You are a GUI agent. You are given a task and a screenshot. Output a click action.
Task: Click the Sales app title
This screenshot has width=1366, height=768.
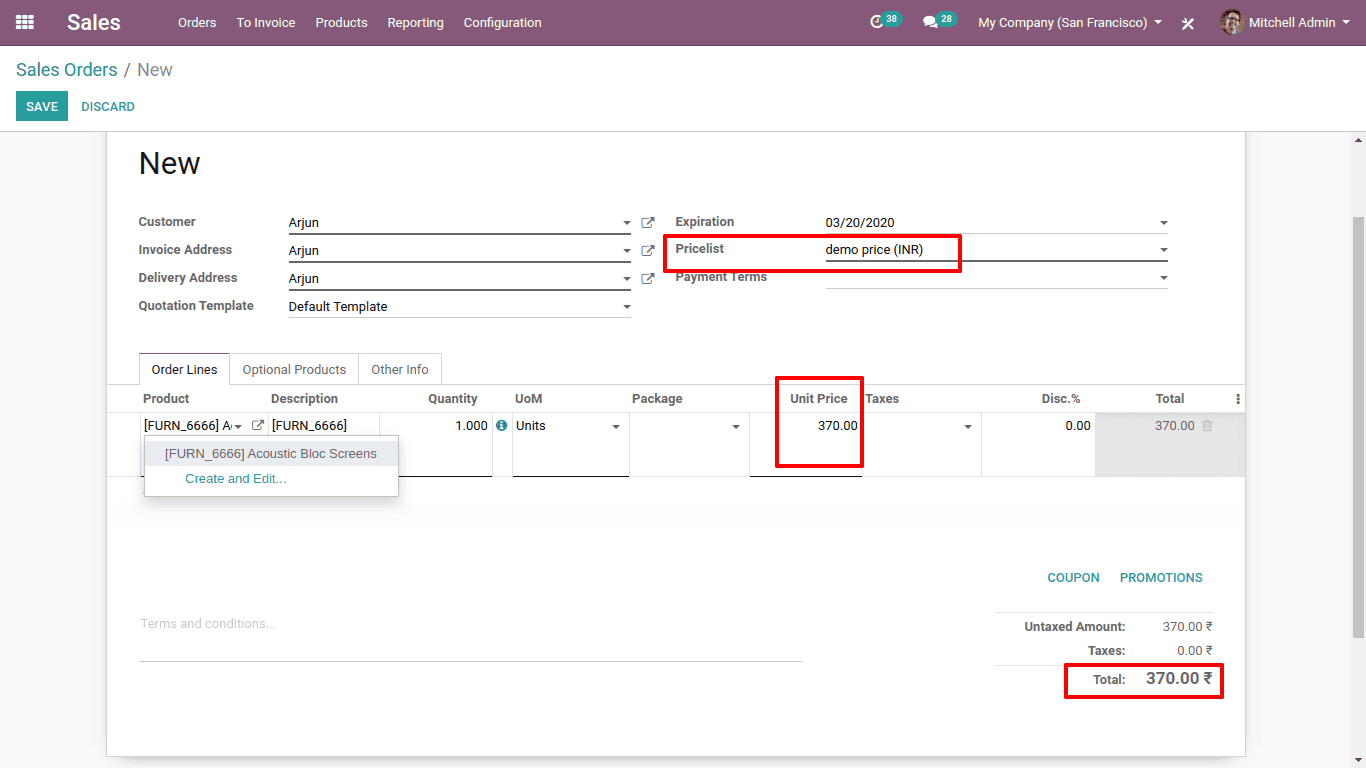click(x=94, y=22)
